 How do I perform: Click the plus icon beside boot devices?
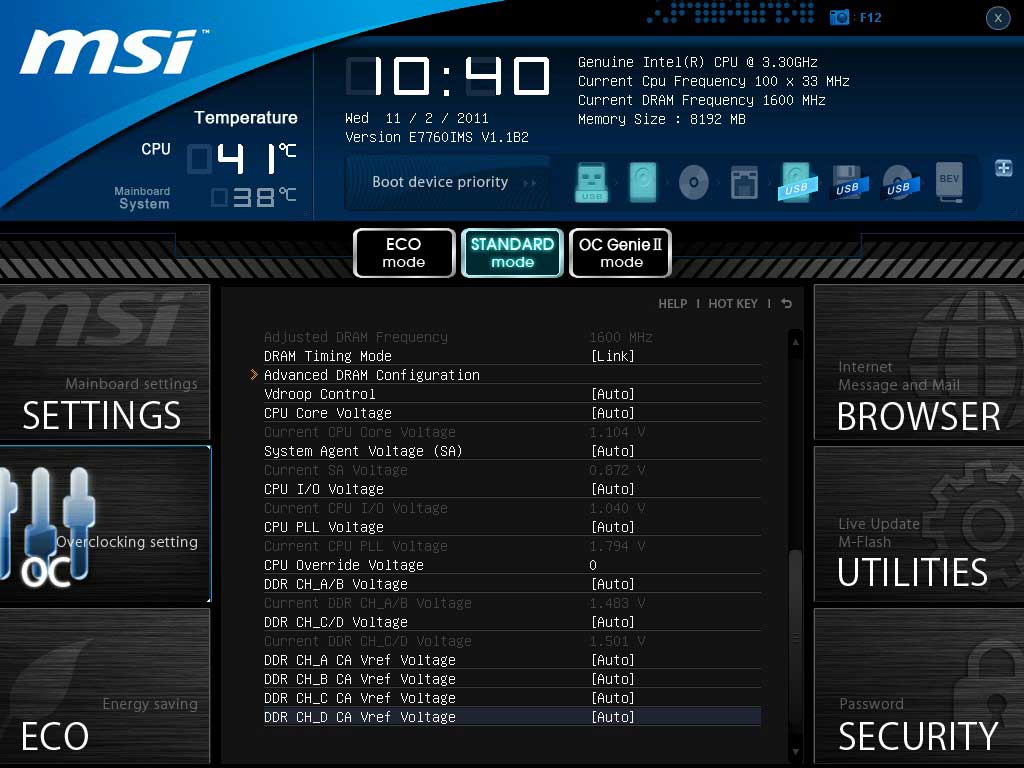point(1004,168)
